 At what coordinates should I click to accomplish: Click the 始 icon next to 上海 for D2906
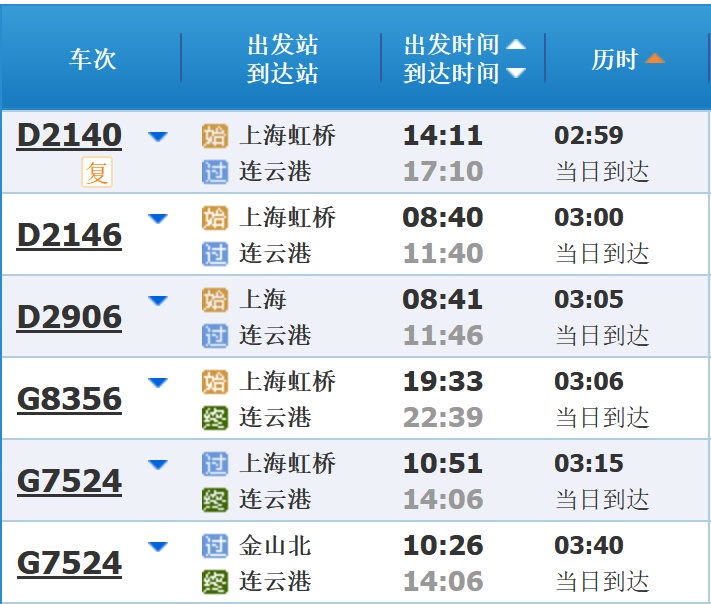(x=215, y=300)
